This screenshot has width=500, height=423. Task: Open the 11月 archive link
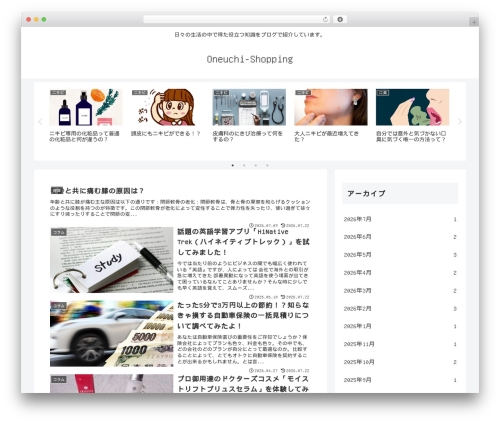(400, 344)
